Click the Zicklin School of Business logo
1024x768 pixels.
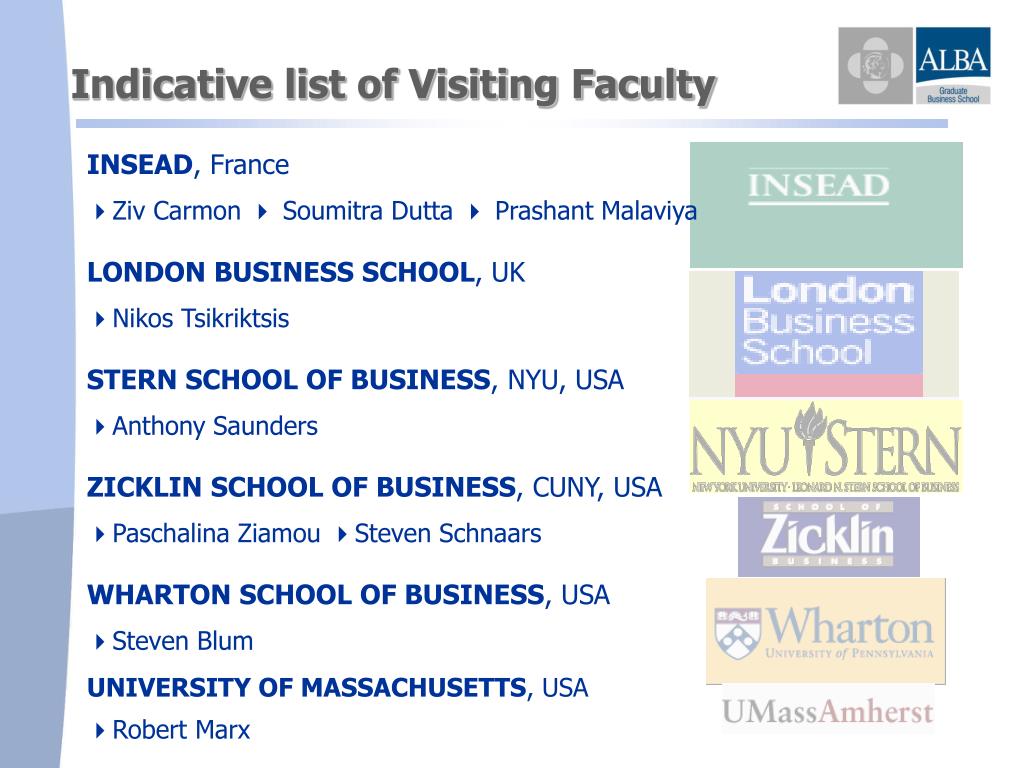point(828,537)
